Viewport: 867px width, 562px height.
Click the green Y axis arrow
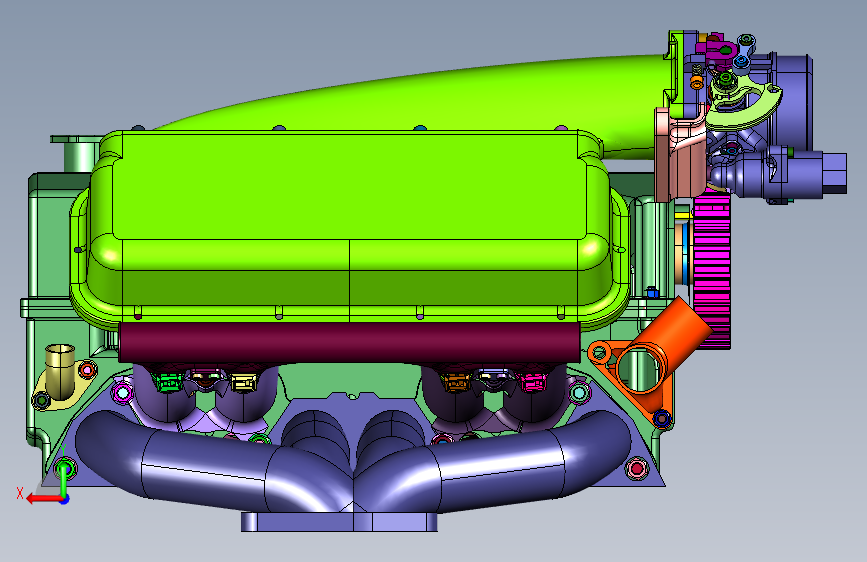[64, 478]
